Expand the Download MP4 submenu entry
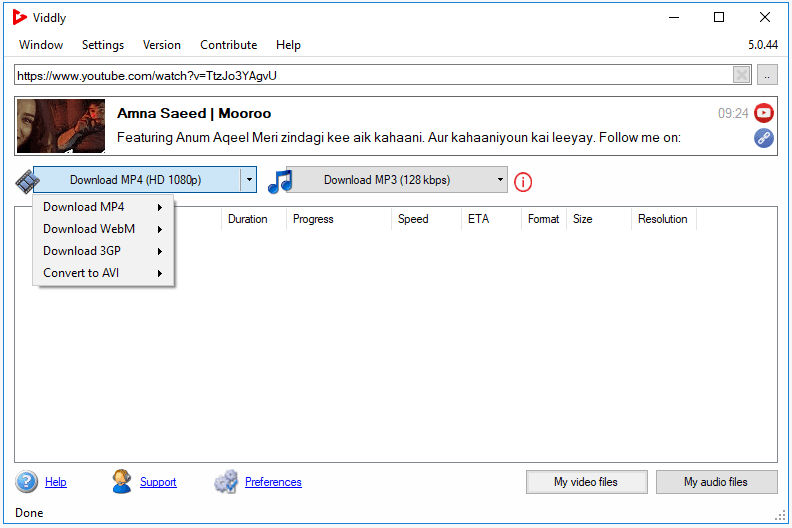 click(104, 207)
